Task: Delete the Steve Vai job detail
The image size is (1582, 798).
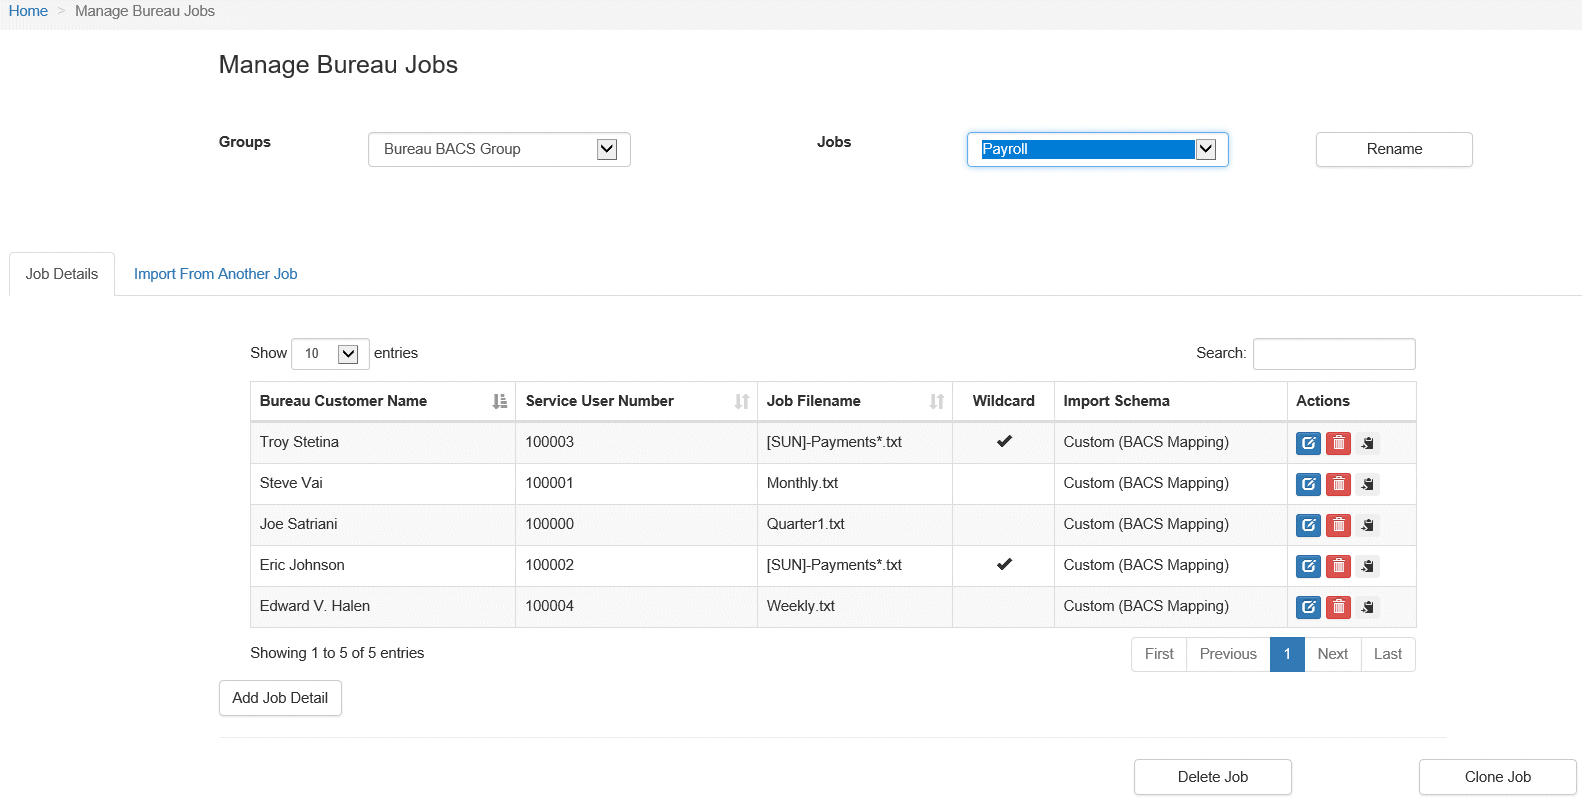Action: [1338, 484]
